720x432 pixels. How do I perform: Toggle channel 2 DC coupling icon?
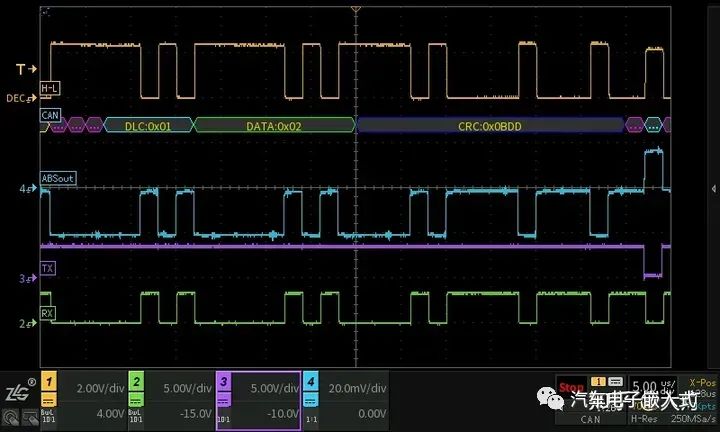click(136, 399)
